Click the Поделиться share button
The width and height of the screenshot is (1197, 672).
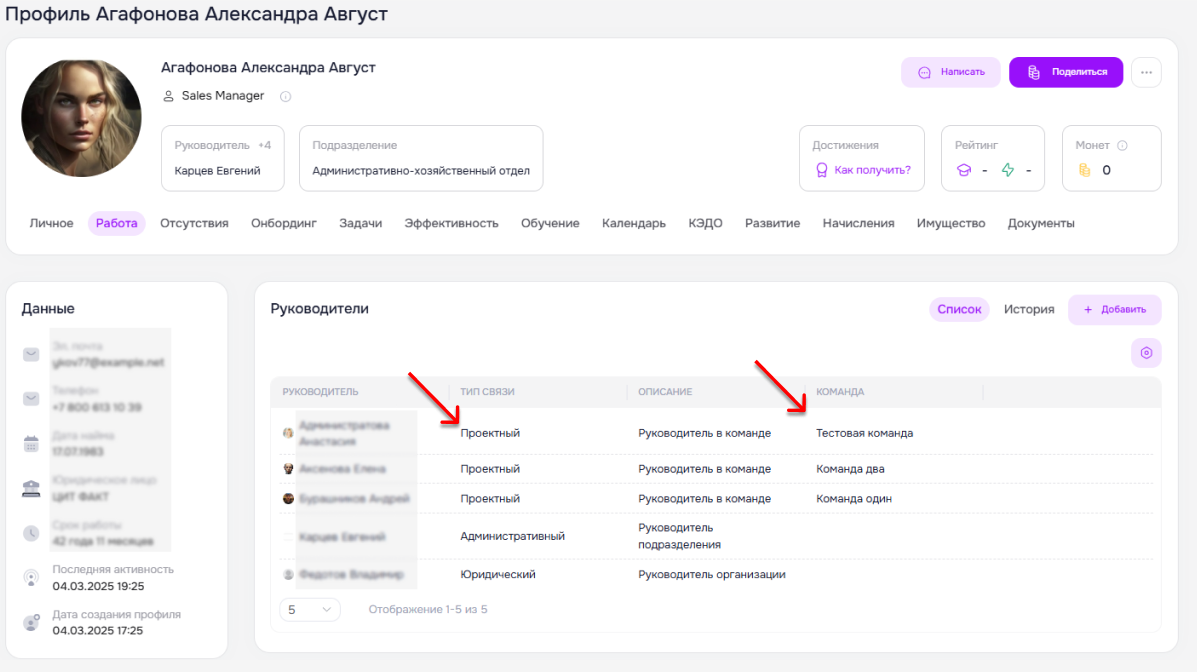[x=1066, y=72]
